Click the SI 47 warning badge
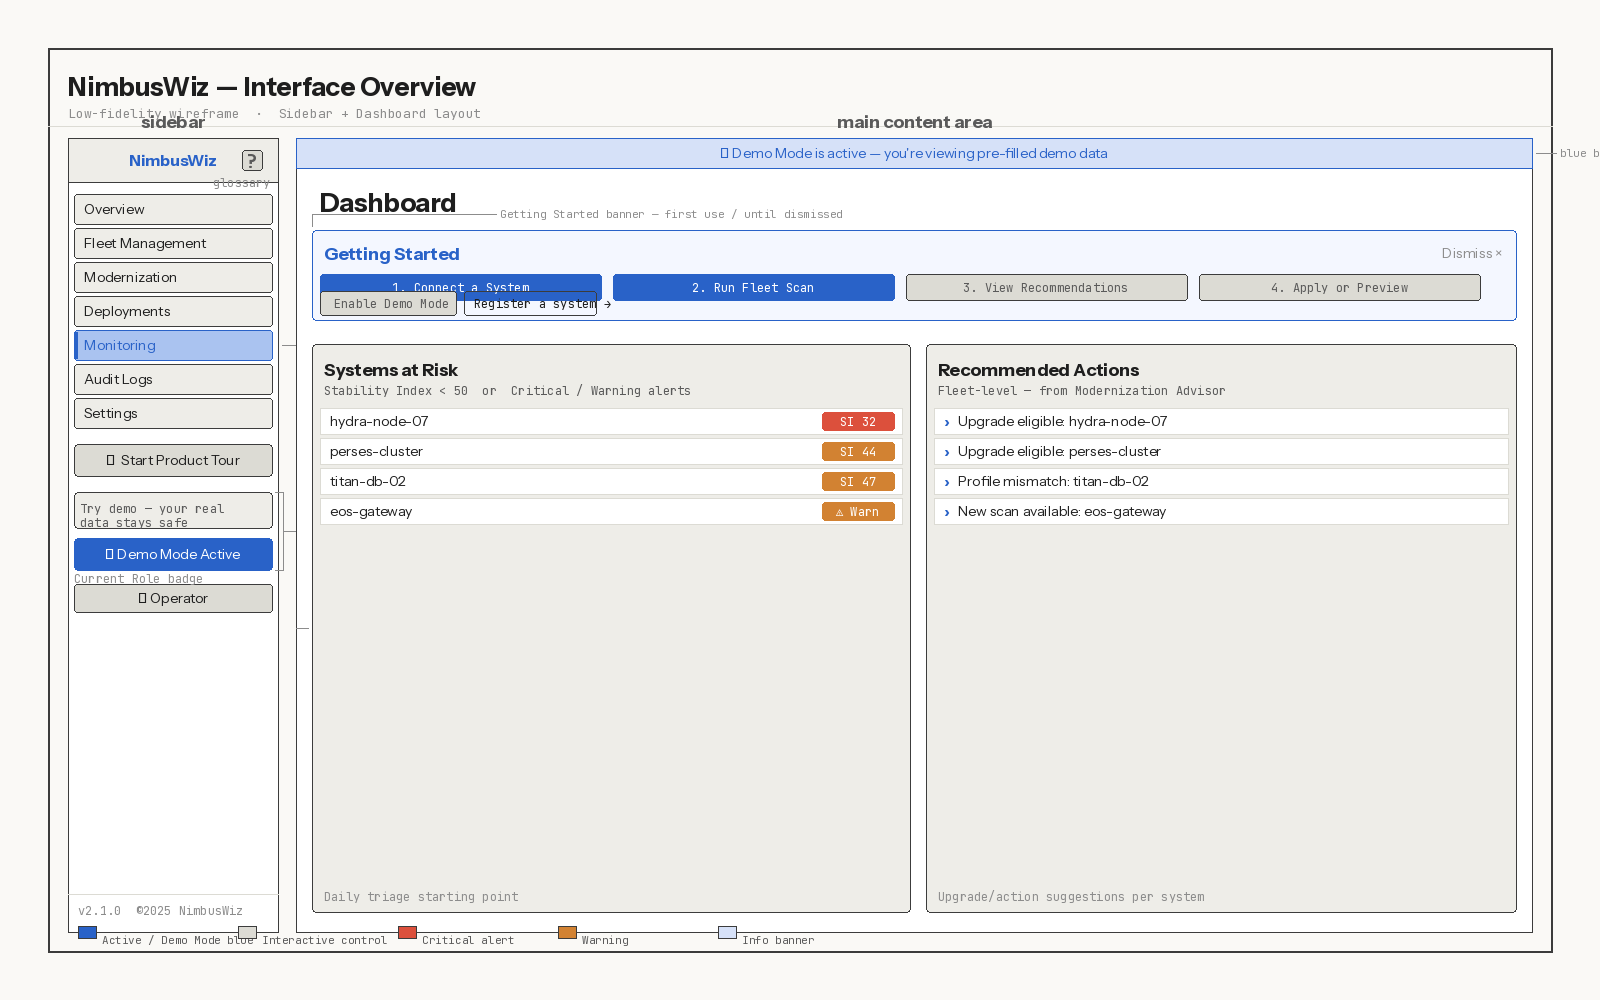Viewport: 1600px width, 1000px height. coord(858,482)
